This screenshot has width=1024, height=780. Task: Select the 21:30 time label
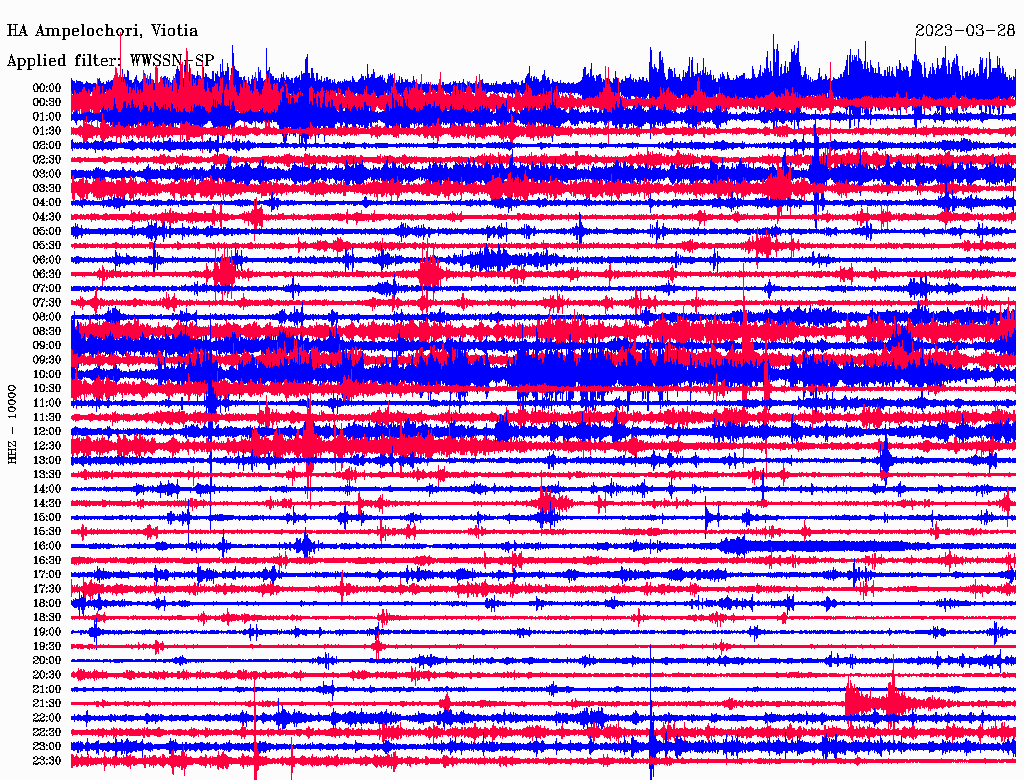pyautogui.click(x=47, y=704)
